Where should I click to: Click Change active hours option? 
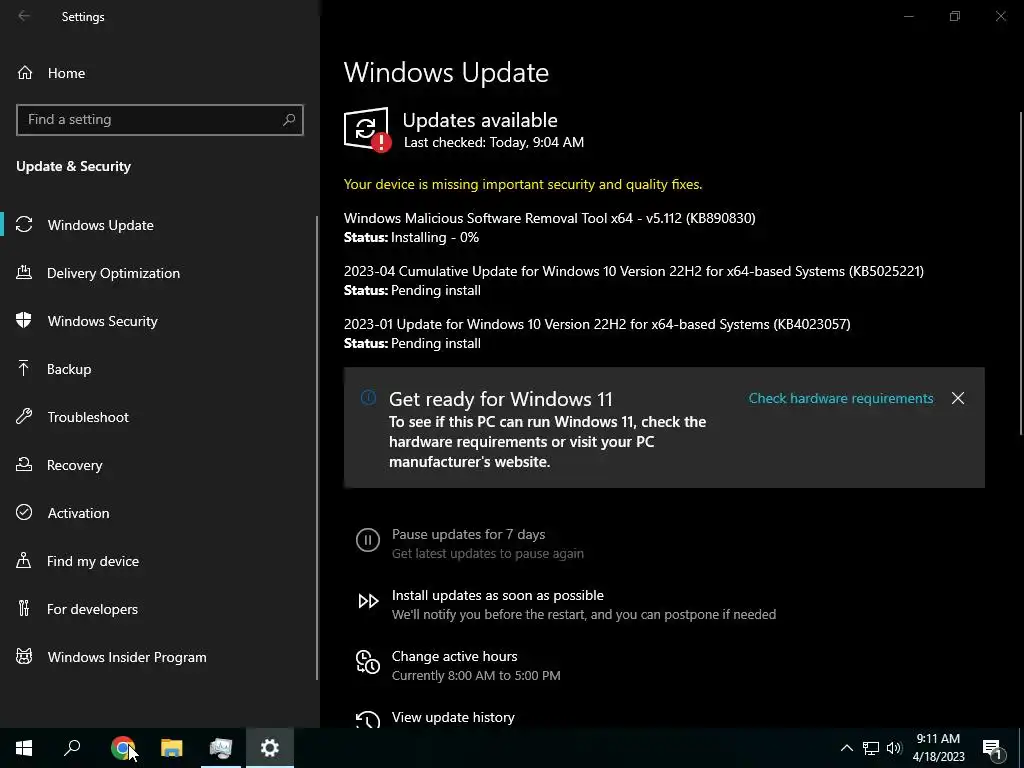pyautogui.click(x=455, y=656)
